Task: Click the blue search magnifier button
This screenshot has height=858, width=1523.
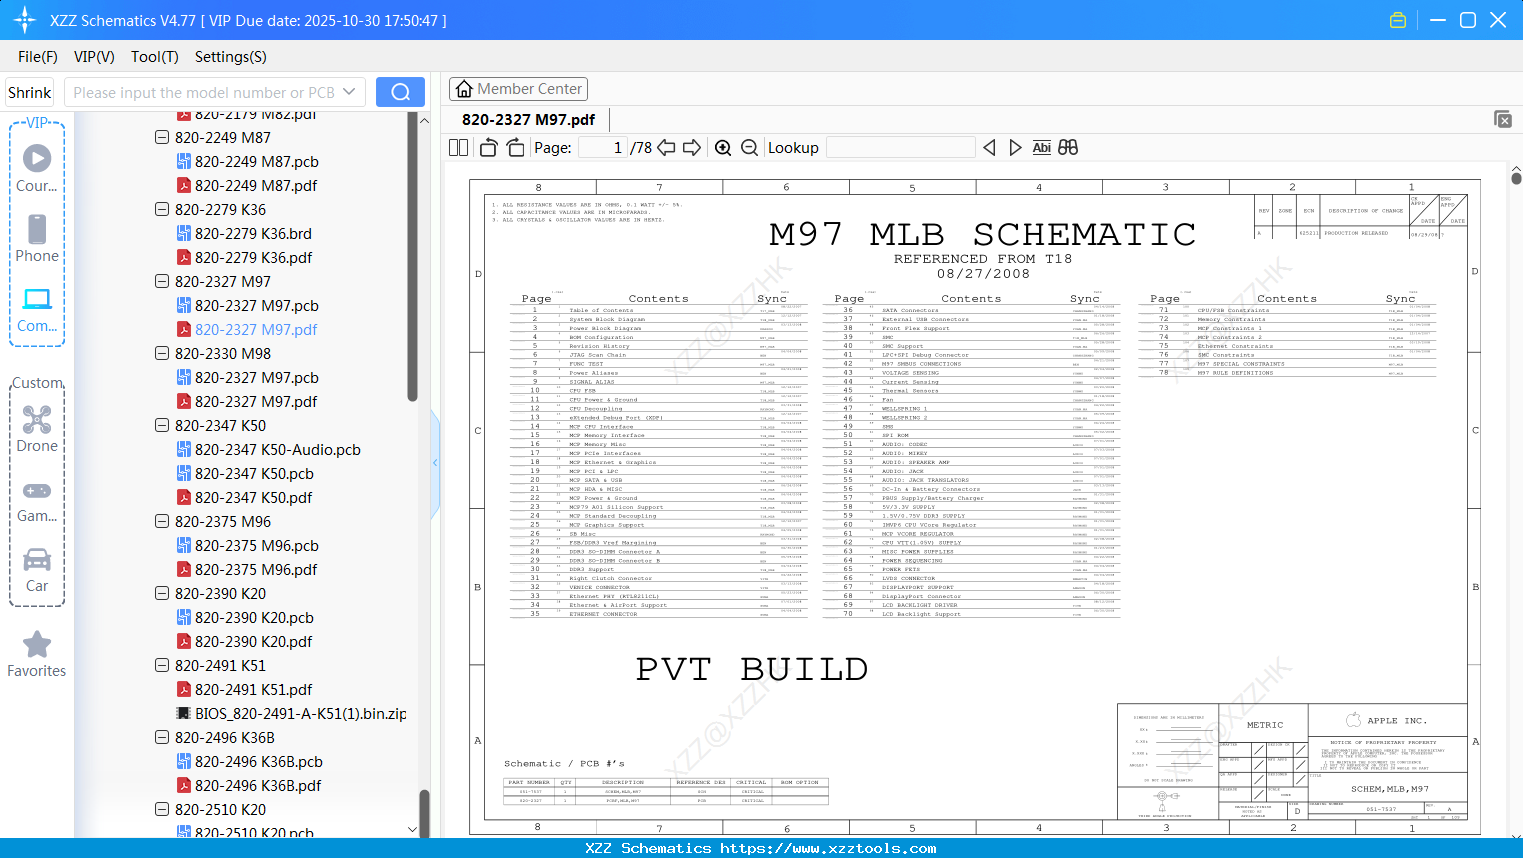Action: pyautogui.click(x=400, y=92)
